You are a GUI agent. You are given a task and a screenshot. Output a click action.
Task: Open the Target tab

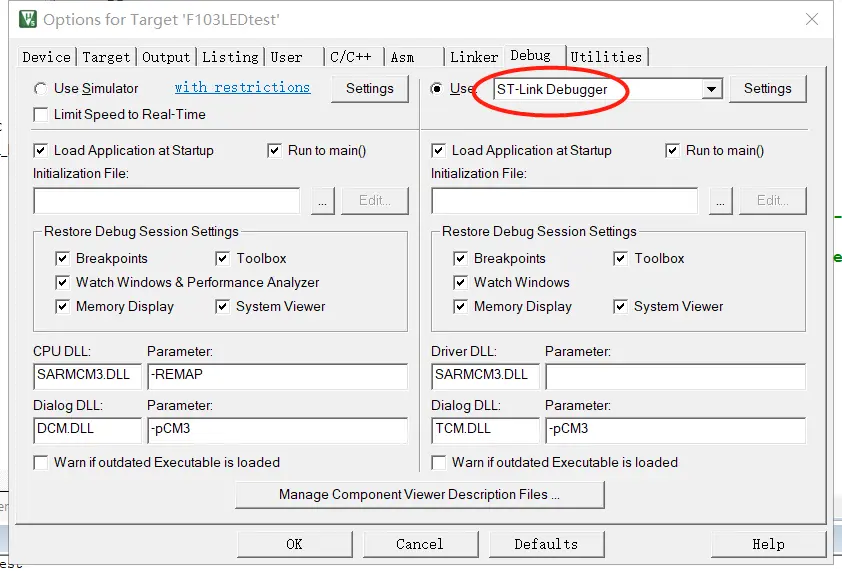[x=106, y=57]
